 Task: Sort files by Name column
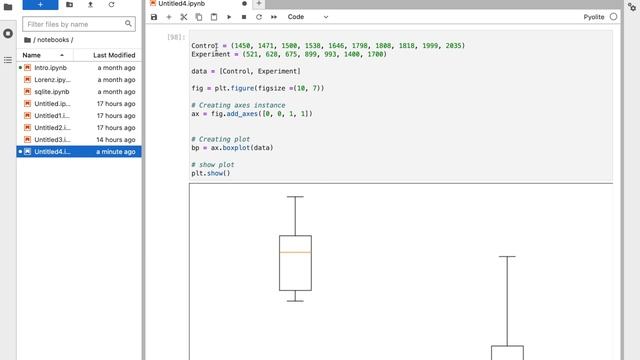44,55
